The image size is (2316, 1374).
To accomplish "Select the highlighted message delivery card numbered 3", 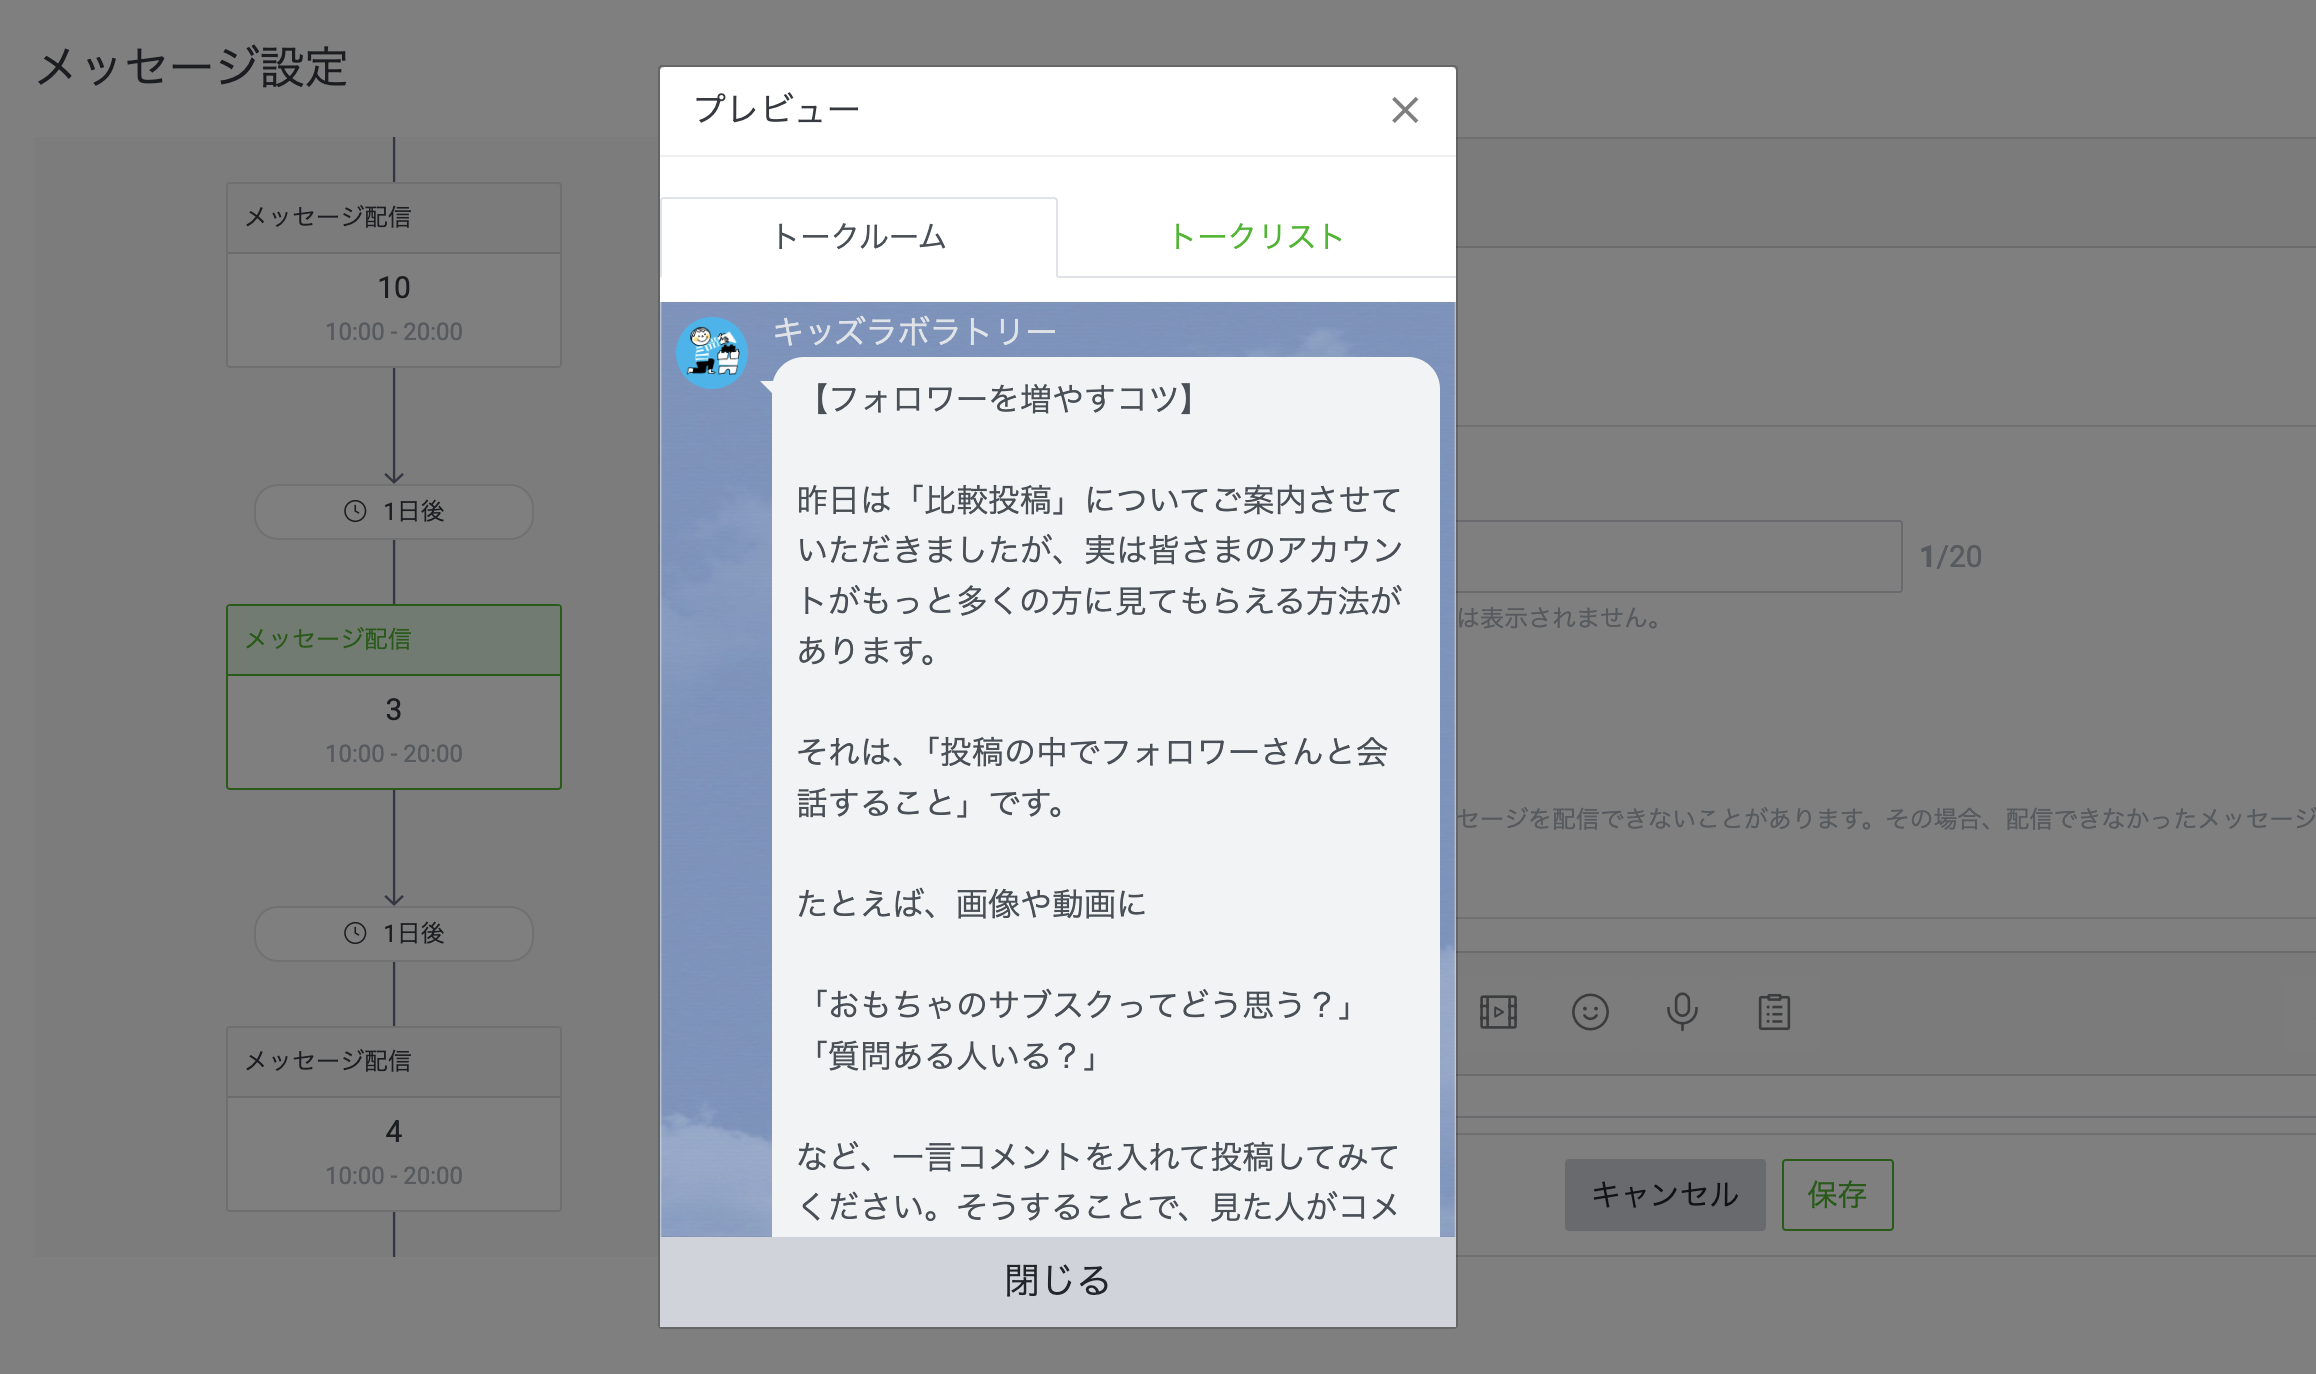I will pos(394,697).
